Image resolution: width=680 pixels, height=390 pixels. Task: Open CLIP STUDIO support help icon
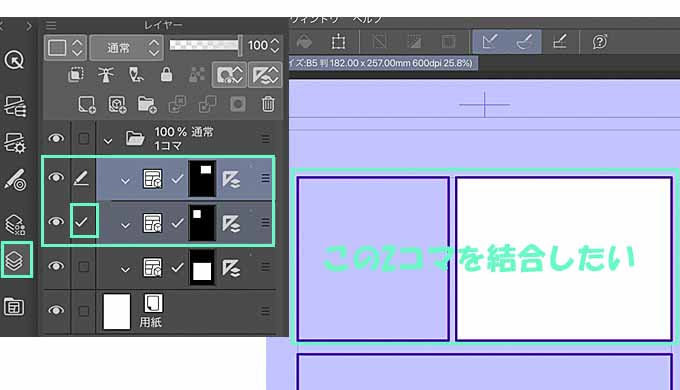click(600, 42)
